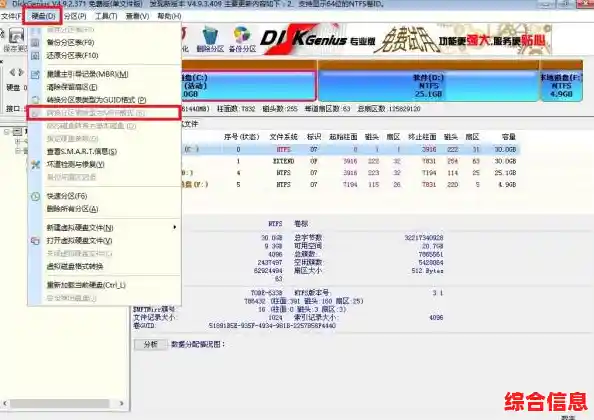This screenshot has height=420, width=594.
Task: Select 重建主引导记录(MBR) menu entry
Action: pos(104,74)
